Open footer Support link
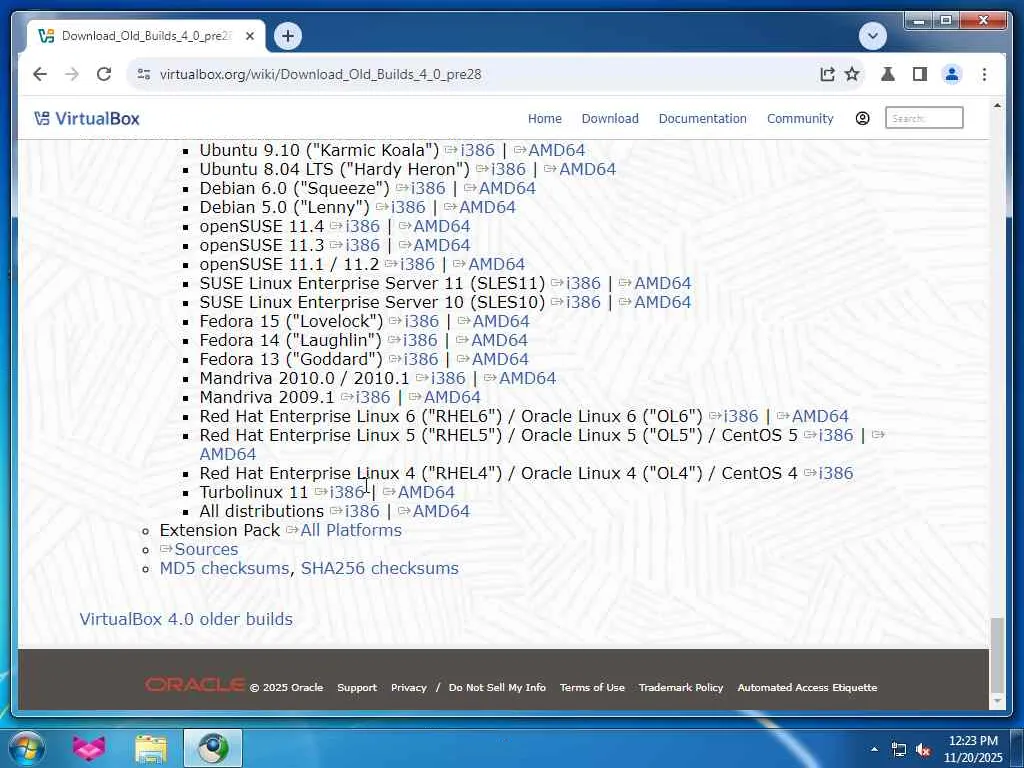The height and width of the screenshot is (768, 1024). tap(357, 687)
